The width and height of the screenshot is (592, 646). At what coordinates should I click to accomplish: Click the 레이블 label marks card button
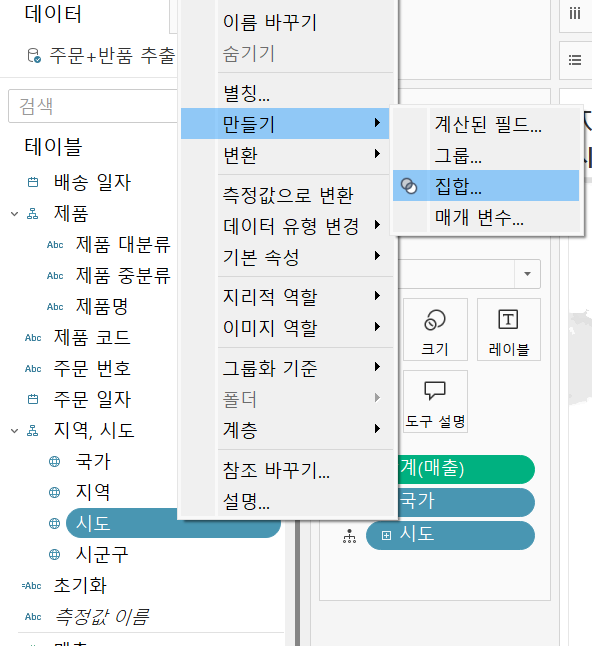[508, 330]
